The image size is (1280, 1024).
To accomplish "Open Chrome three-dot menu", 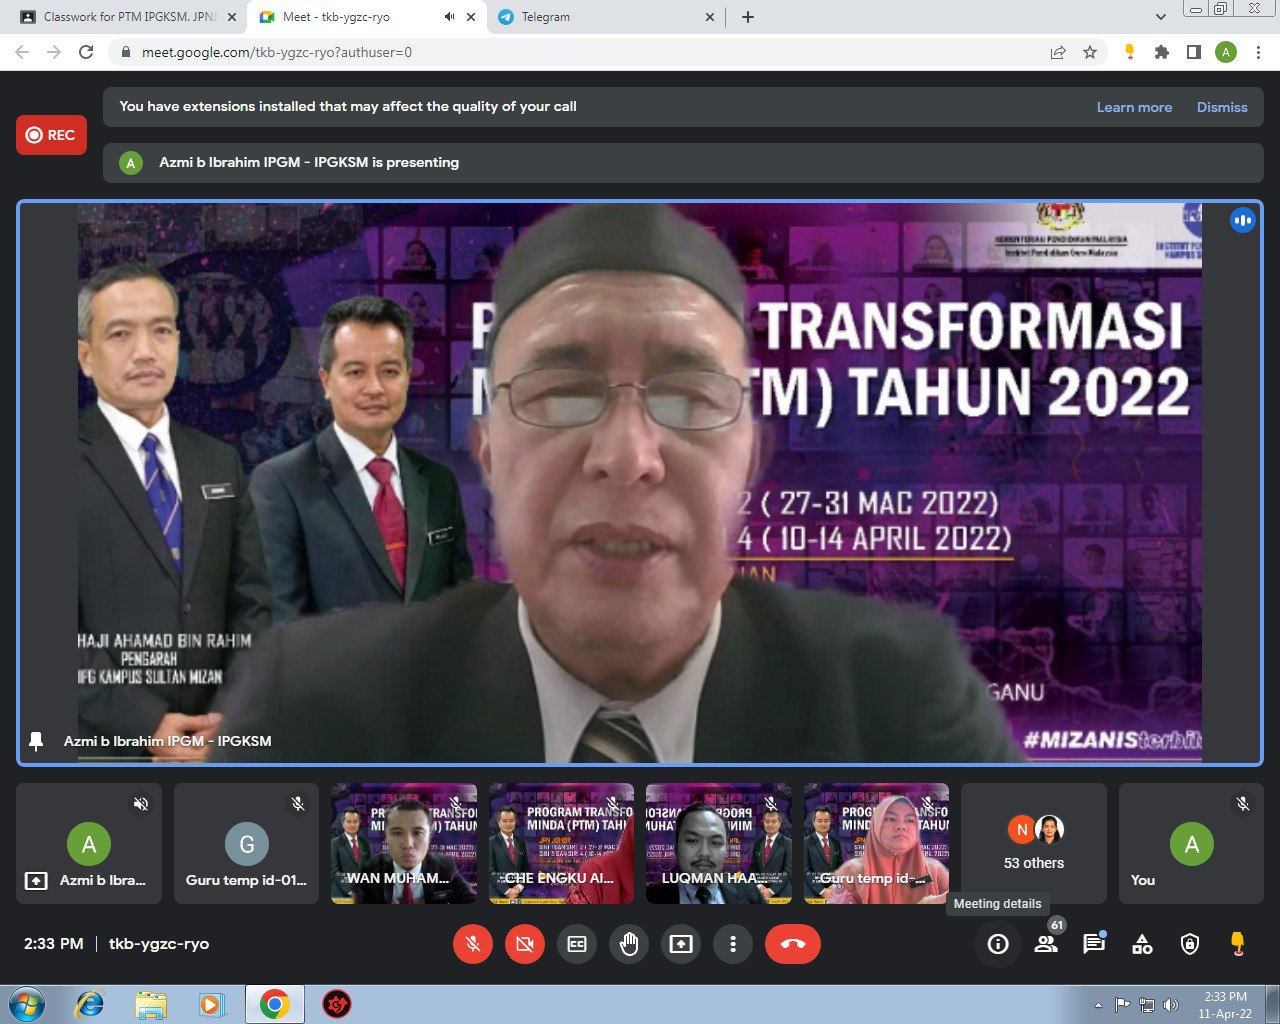I will coord(1259,52).
